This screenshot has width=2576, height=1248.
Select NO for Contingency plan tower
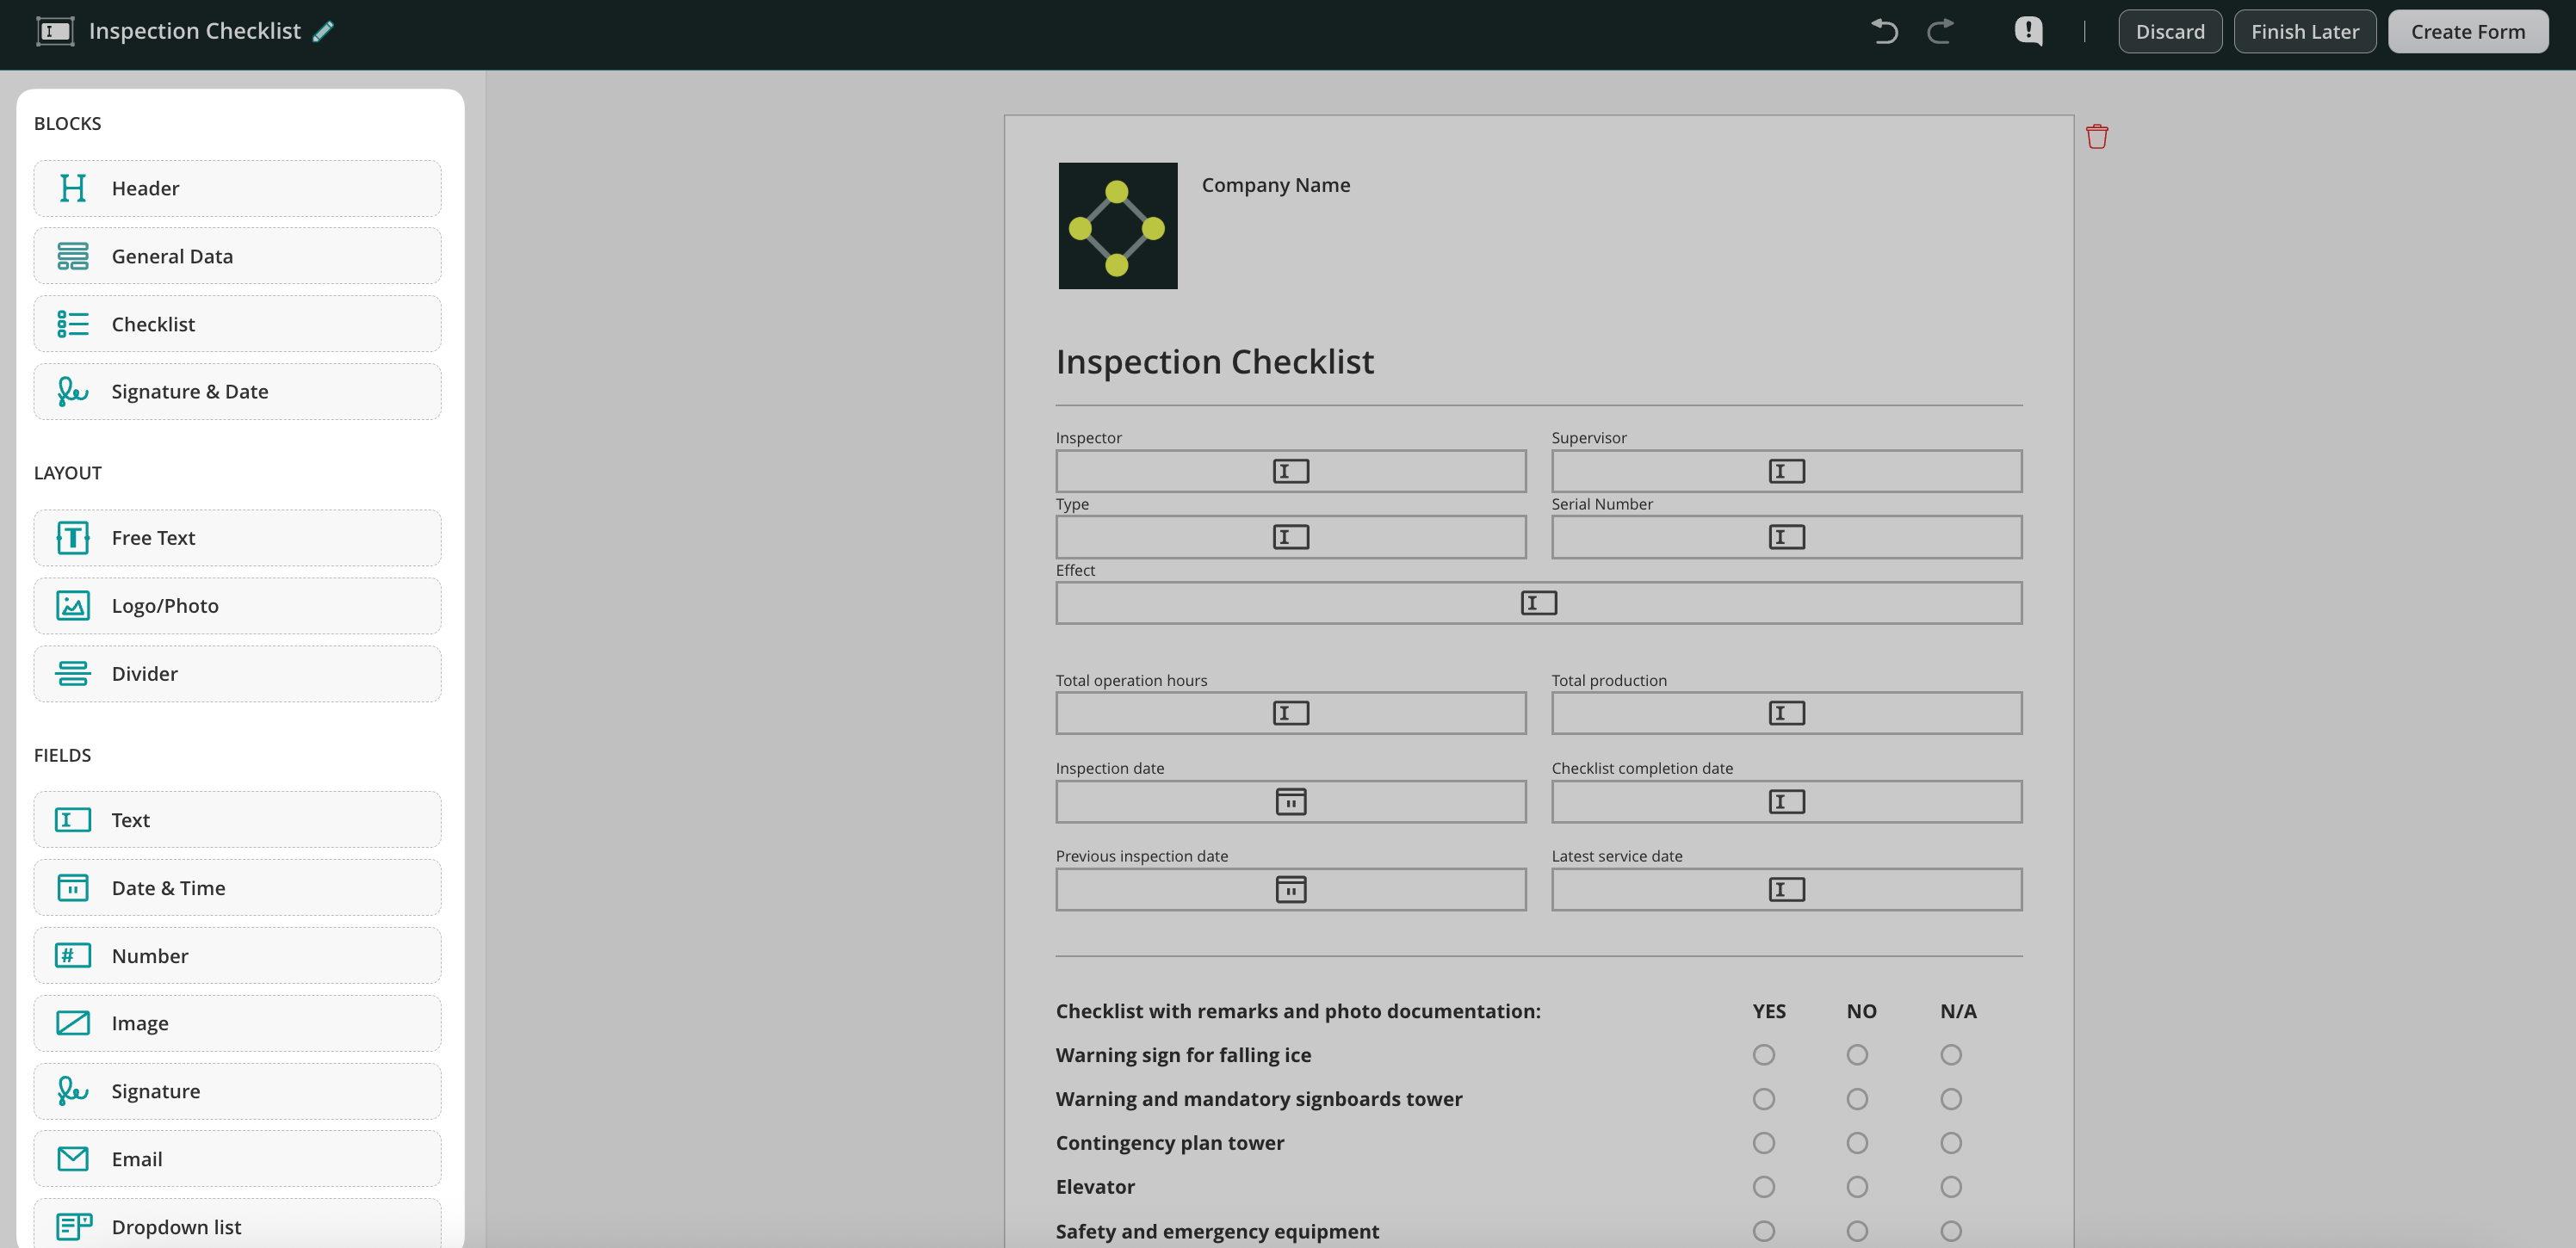click(1857, 1143)
